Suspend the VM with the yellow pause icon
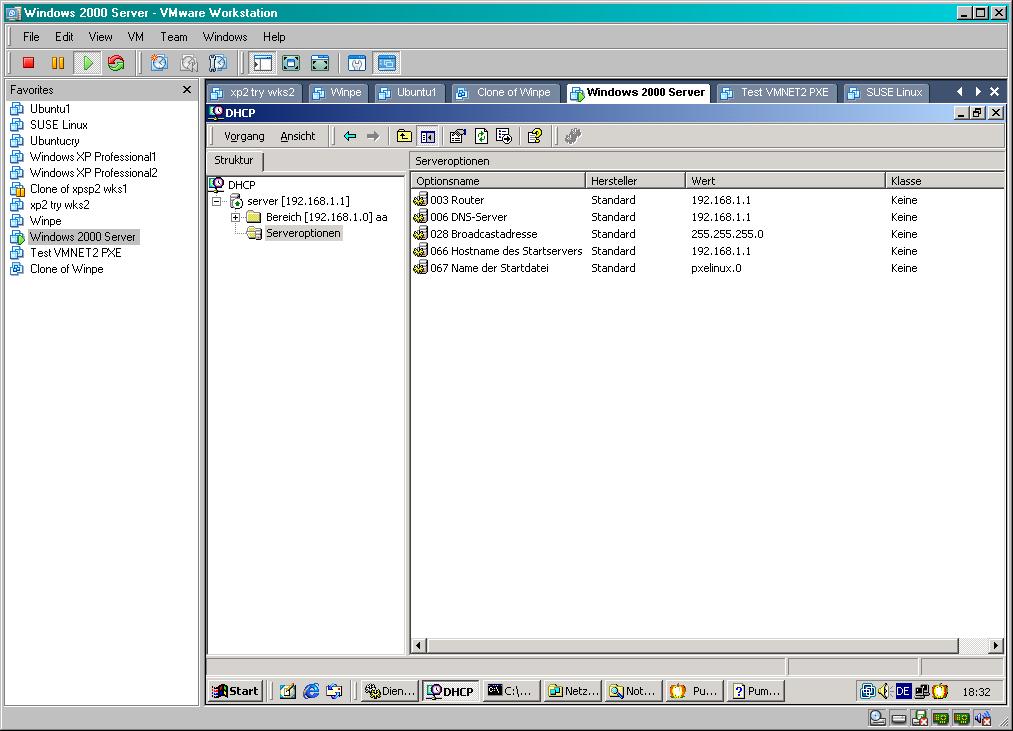Image resolution: width=1013 pixels, height=731 pixels. (57, 63)
